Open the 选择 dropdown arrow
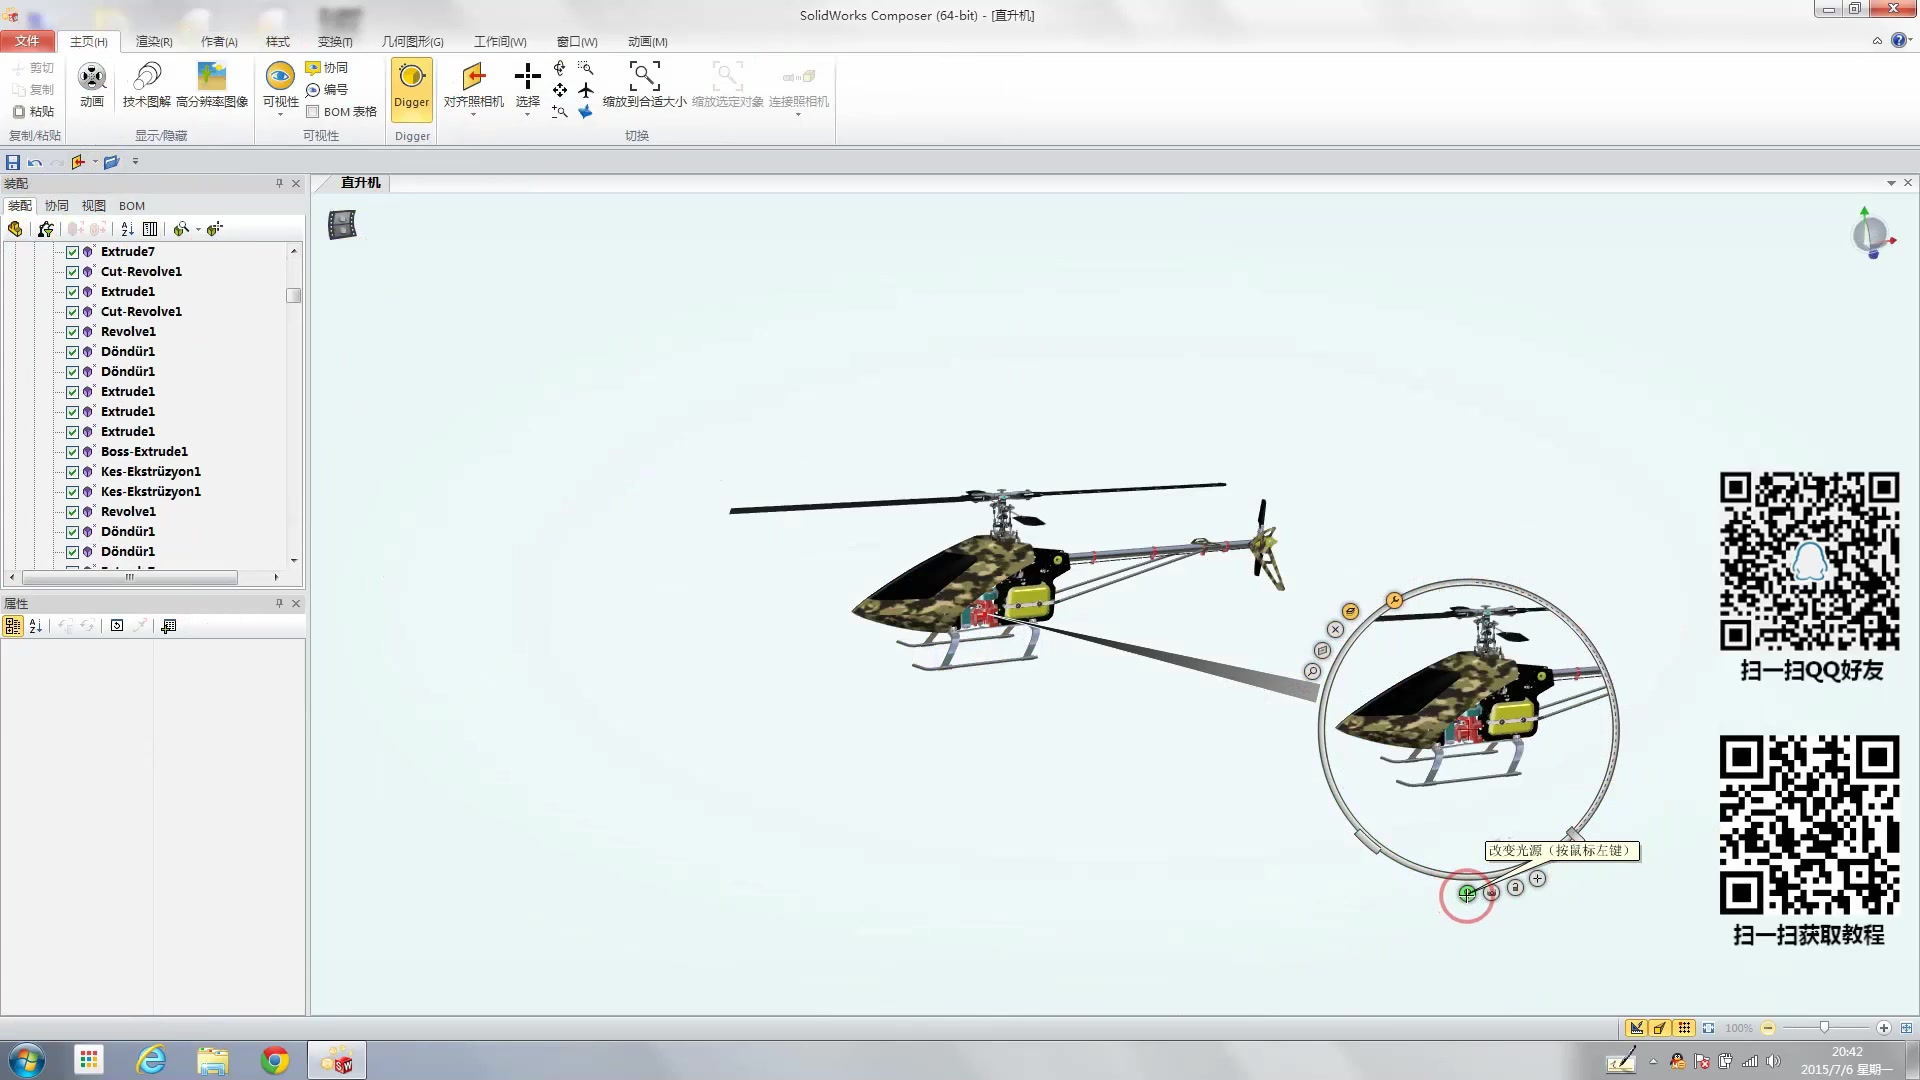 click(527, 115)
